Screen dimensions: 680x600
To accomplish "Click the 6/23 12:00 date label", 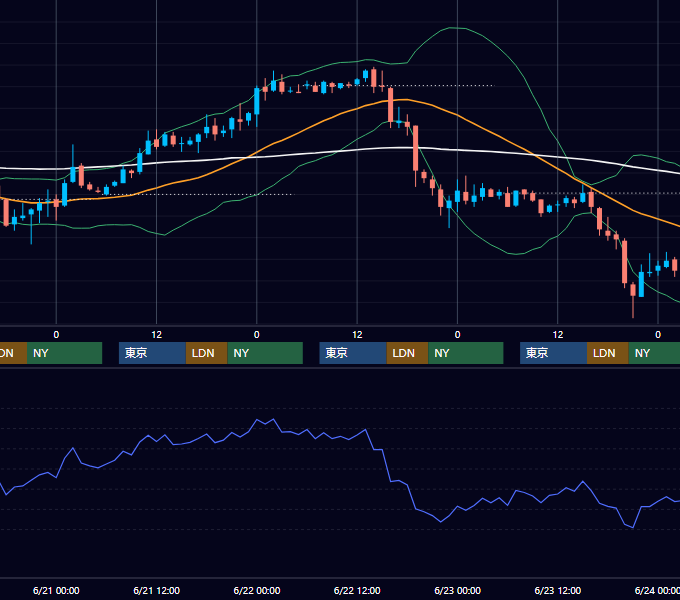I will click(x=558, y=590).
